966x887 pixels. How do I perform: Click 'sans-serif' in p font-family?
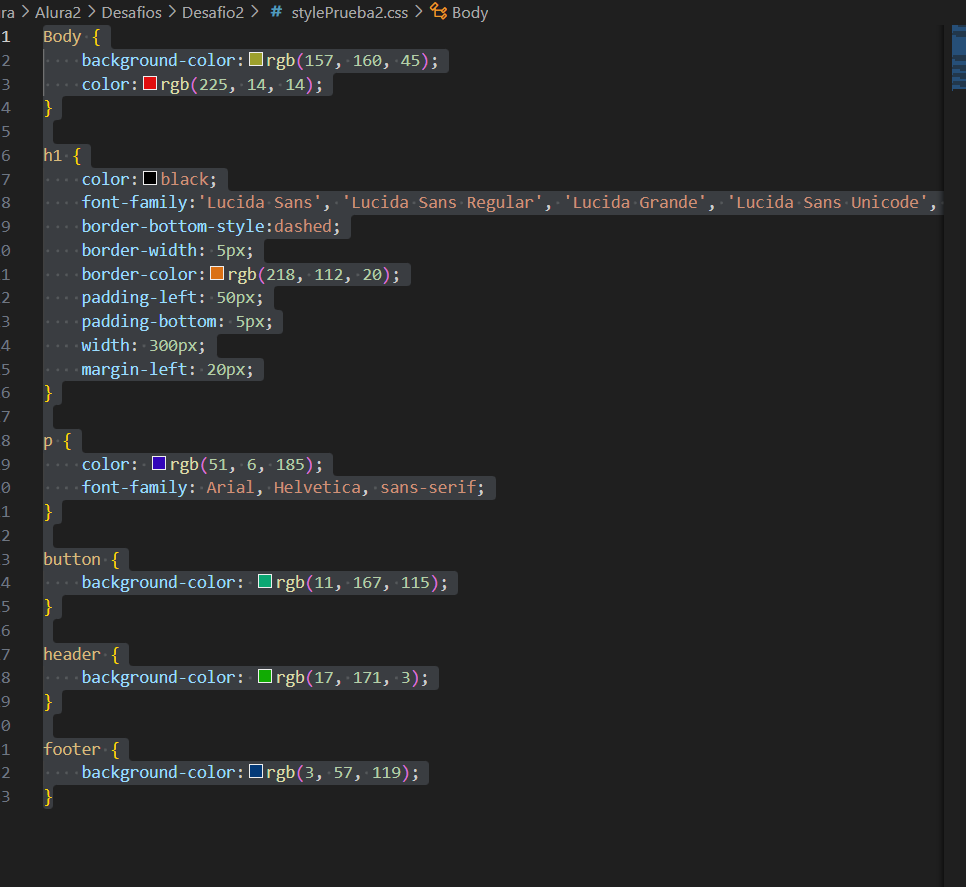point(428,488)
